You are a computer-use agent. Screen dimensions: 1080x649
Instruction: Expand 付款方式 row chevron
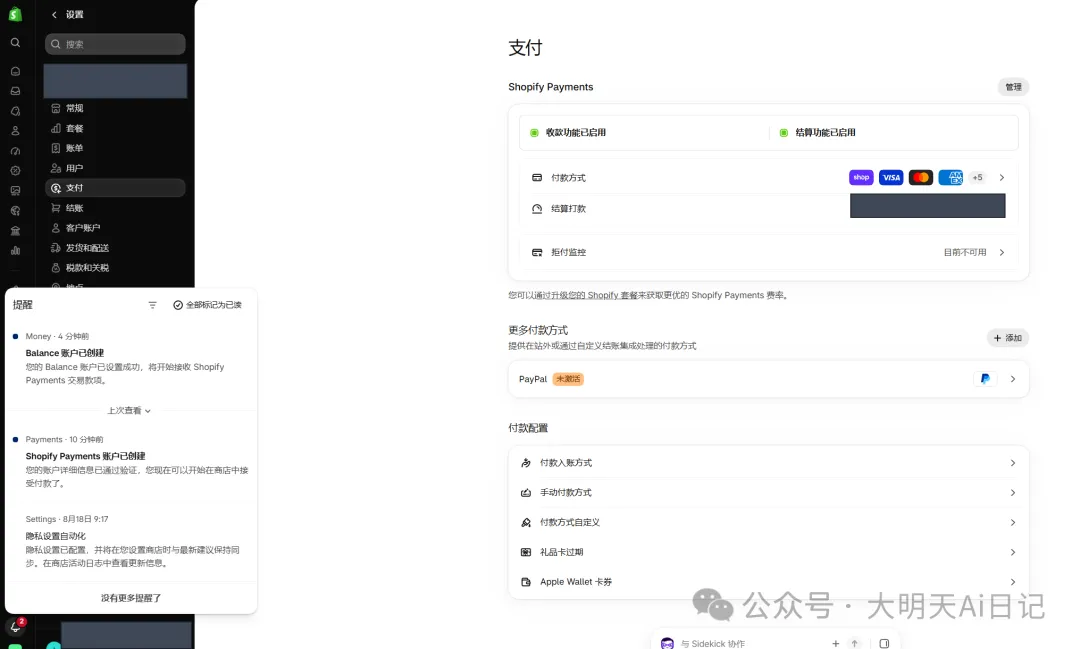coord(1001,178)
